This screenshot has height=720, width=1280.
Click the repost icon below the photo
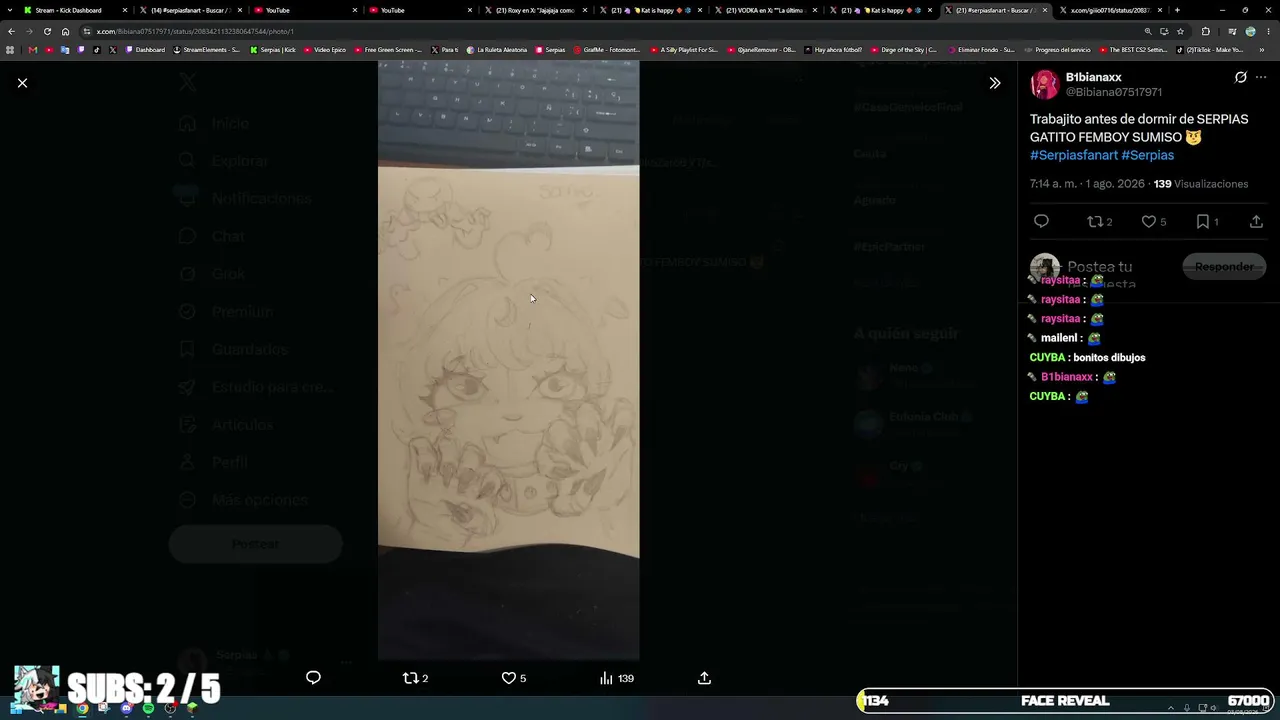415,678
